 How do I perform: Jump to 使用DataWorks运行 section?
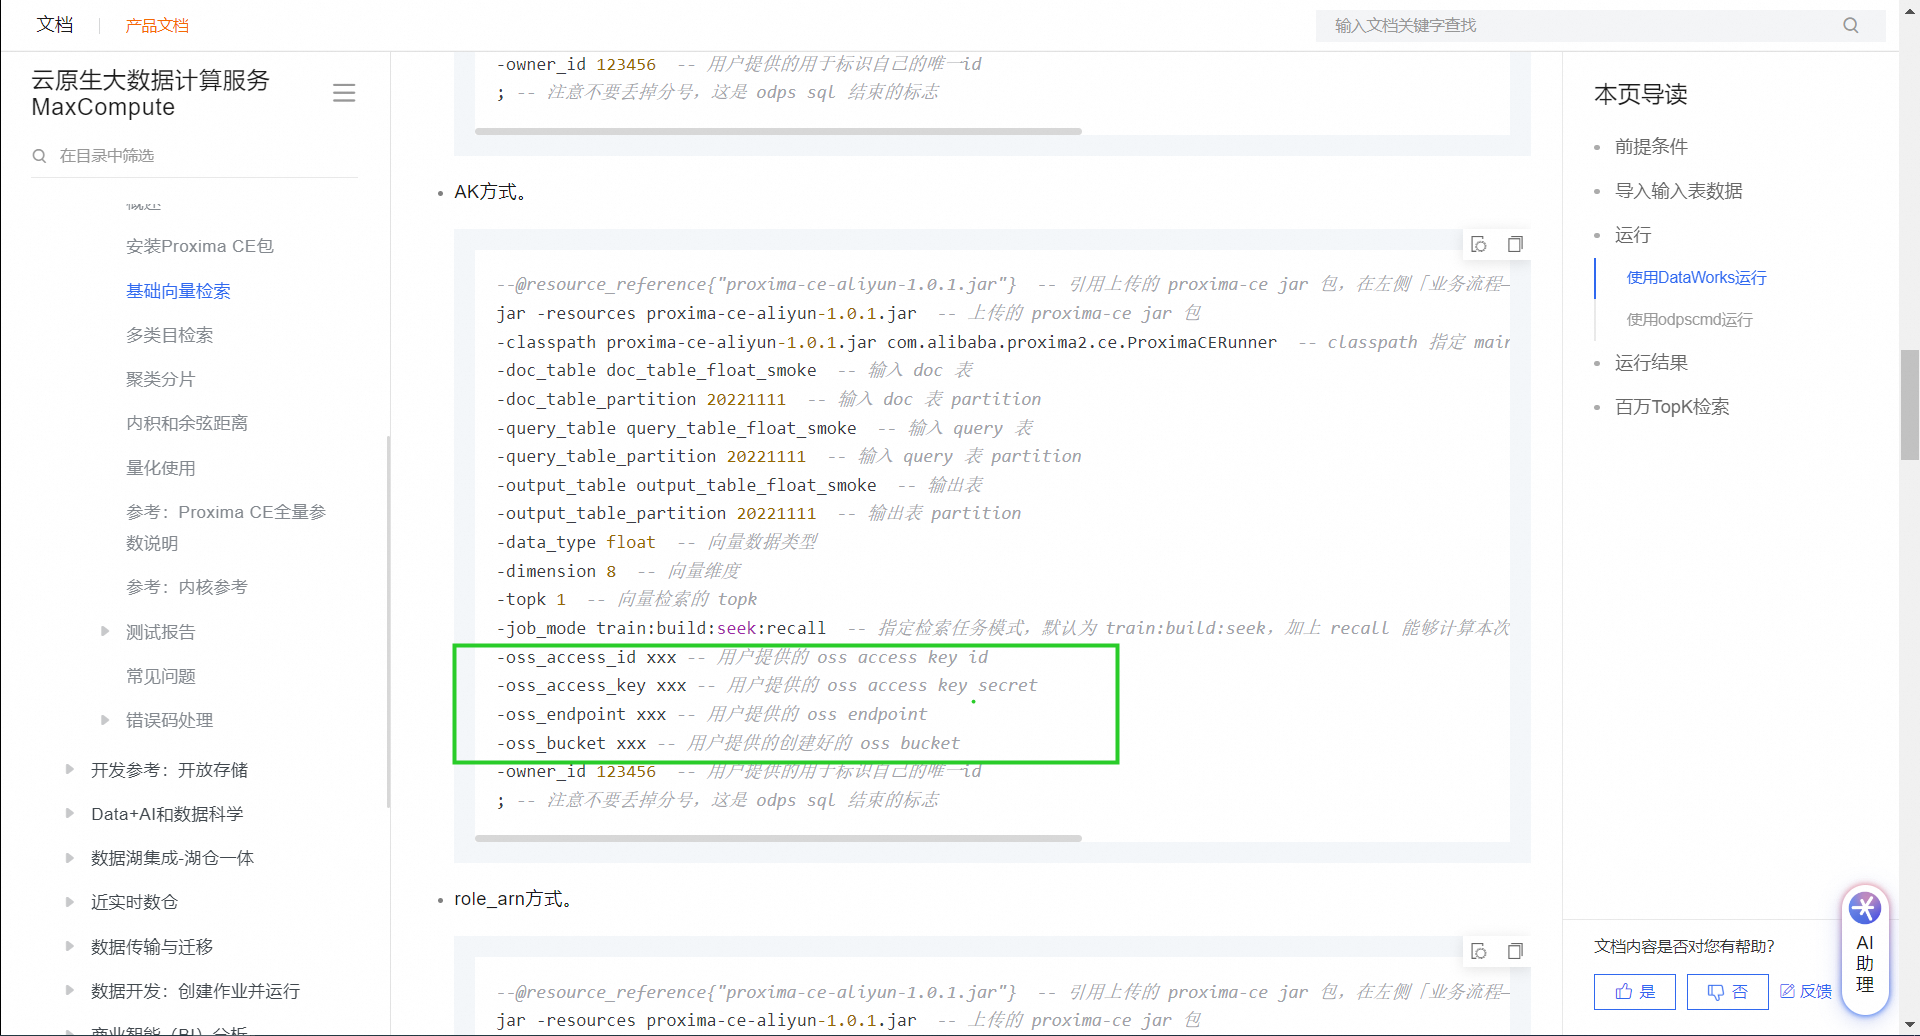(x=1696, y=278)
